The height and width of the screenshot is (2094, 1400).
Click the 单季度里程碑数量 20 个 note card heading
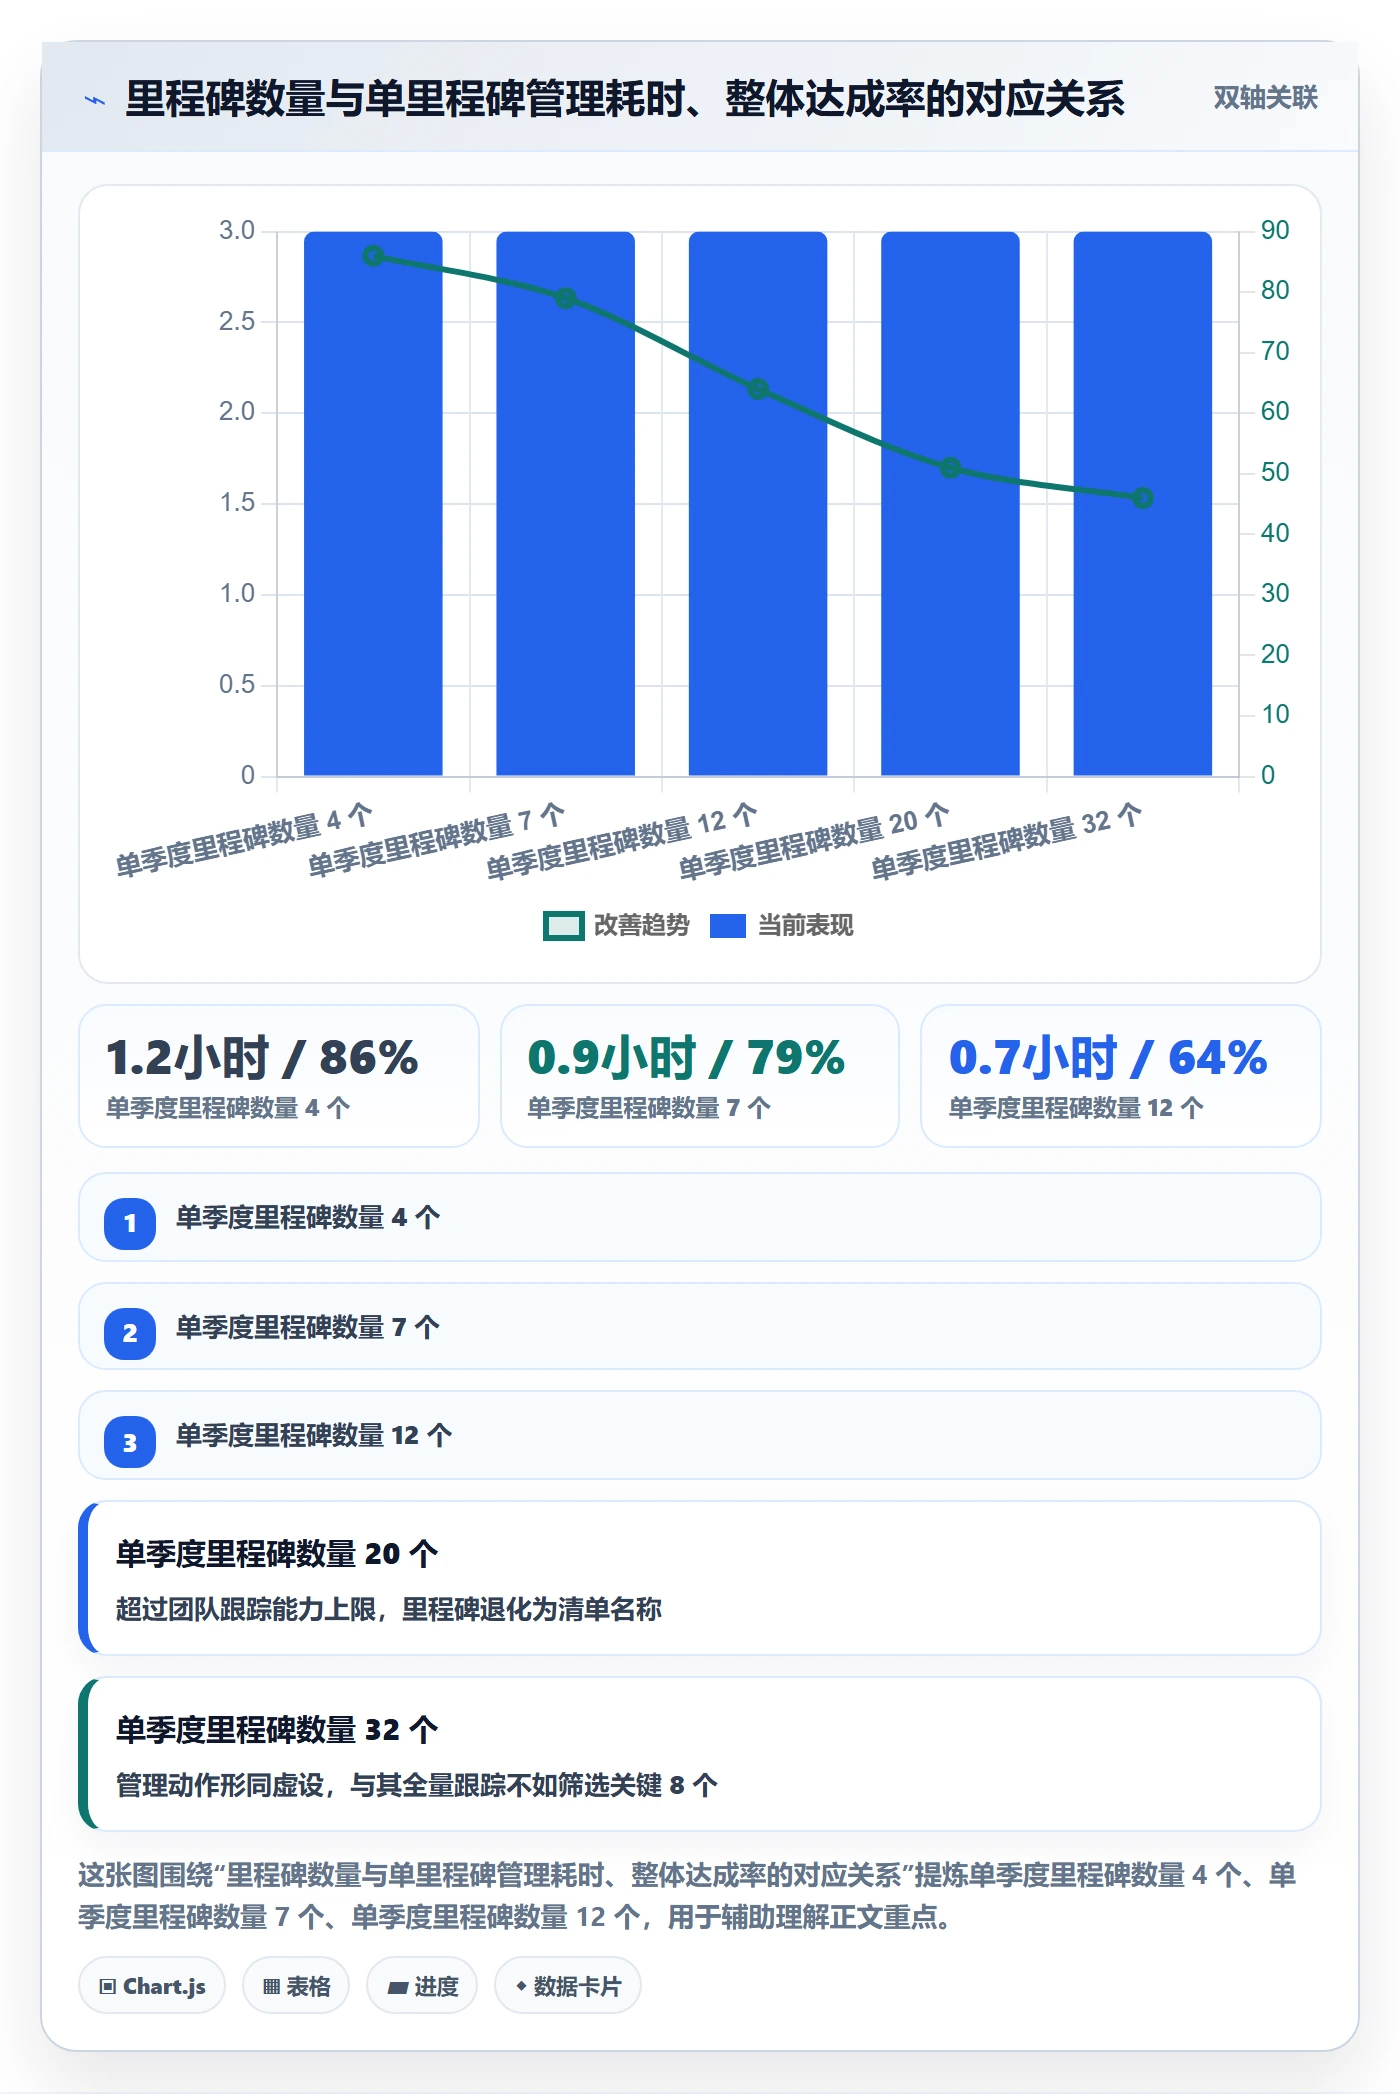click(277, 1553)
